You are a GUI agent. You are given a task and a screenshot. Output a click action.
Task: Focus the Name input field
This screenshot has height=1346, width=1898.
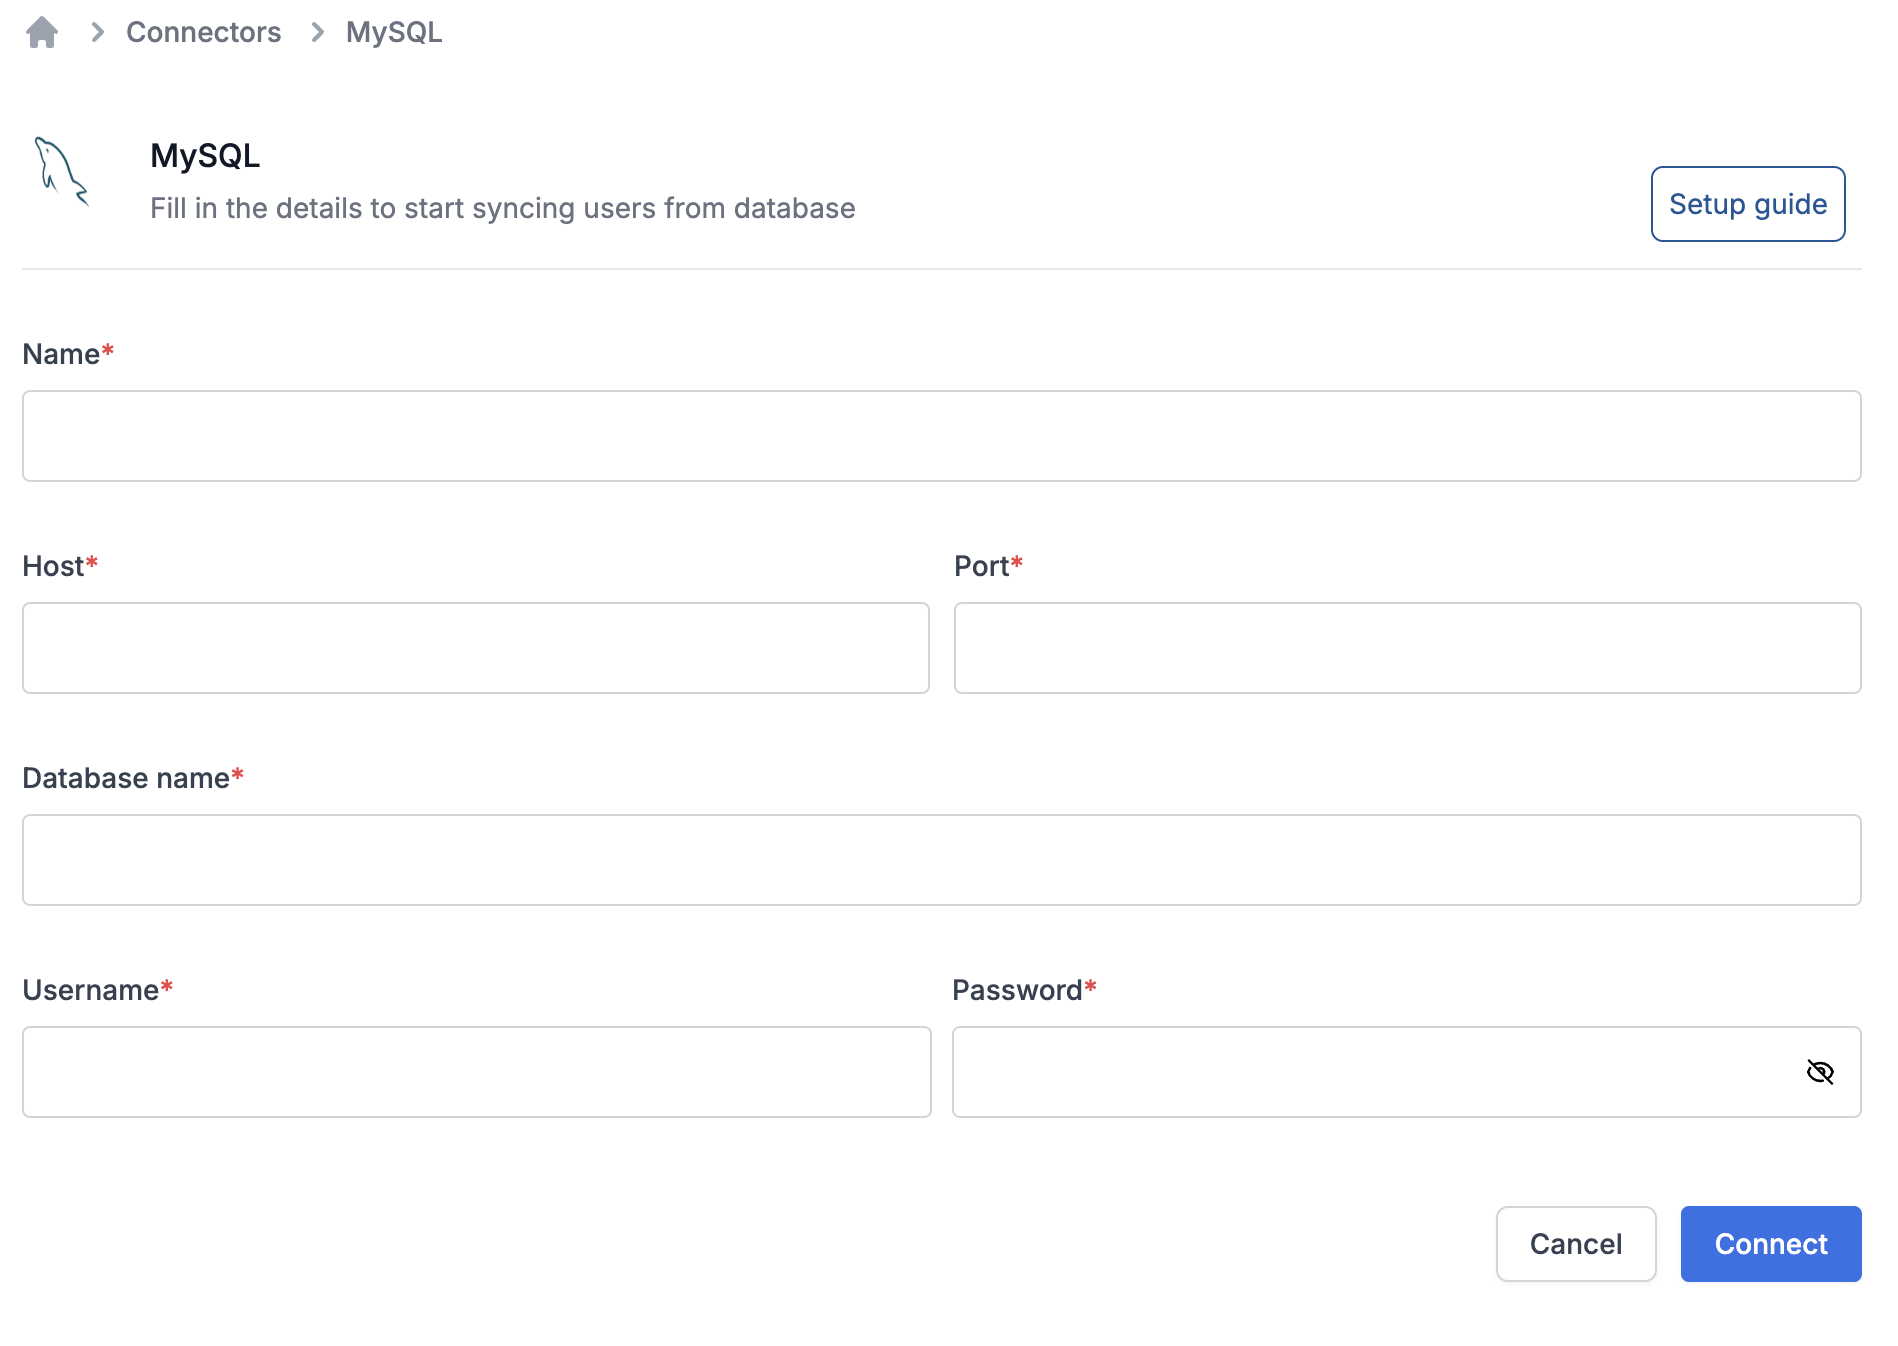pyautogui.click(x=941, y=436)
